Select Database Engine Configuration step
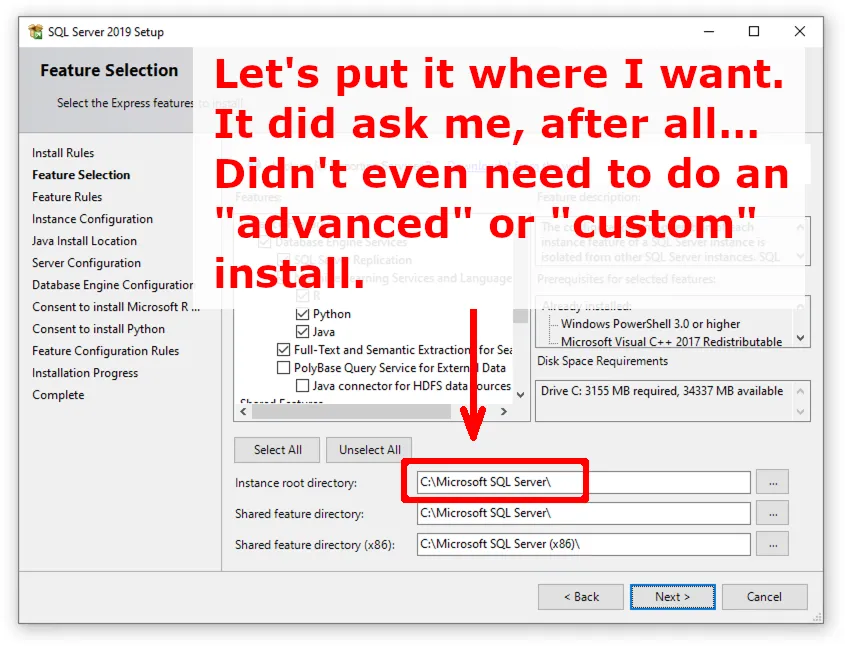Screen dimensions: 845x646 click(x=113, y=285)
